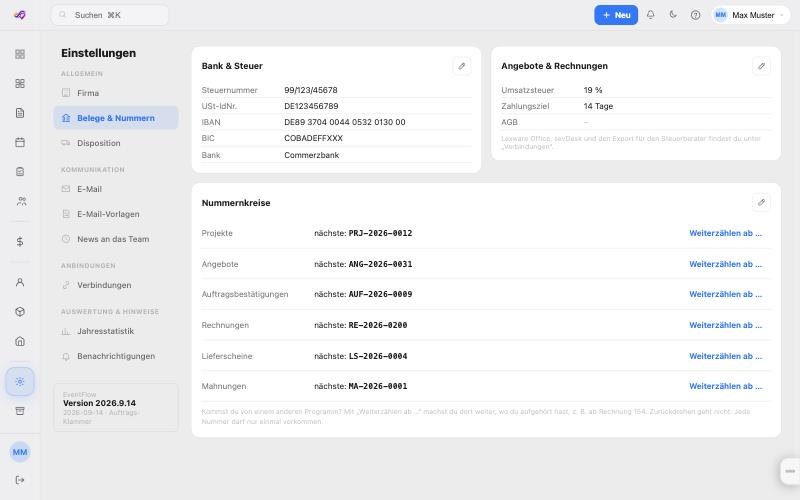
Task: Open Verbindungen settings page
Action: (116, 285)
